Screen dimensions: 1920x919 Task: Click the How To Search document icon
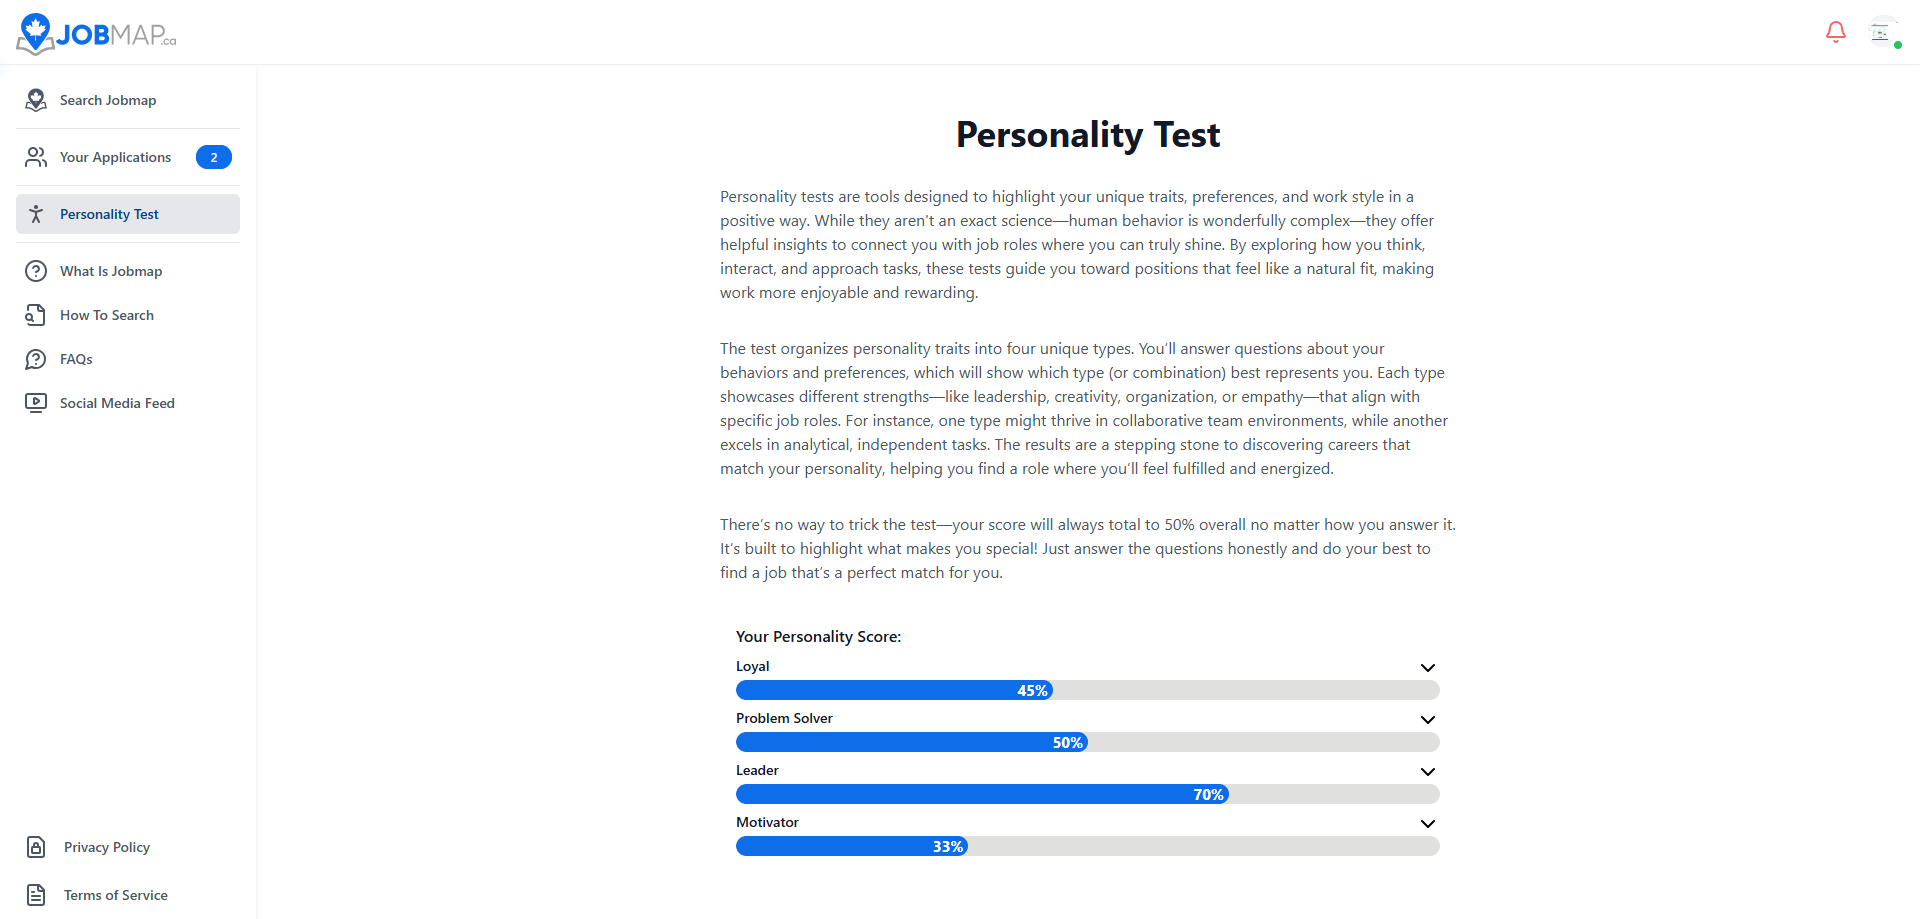coord(36,315)
